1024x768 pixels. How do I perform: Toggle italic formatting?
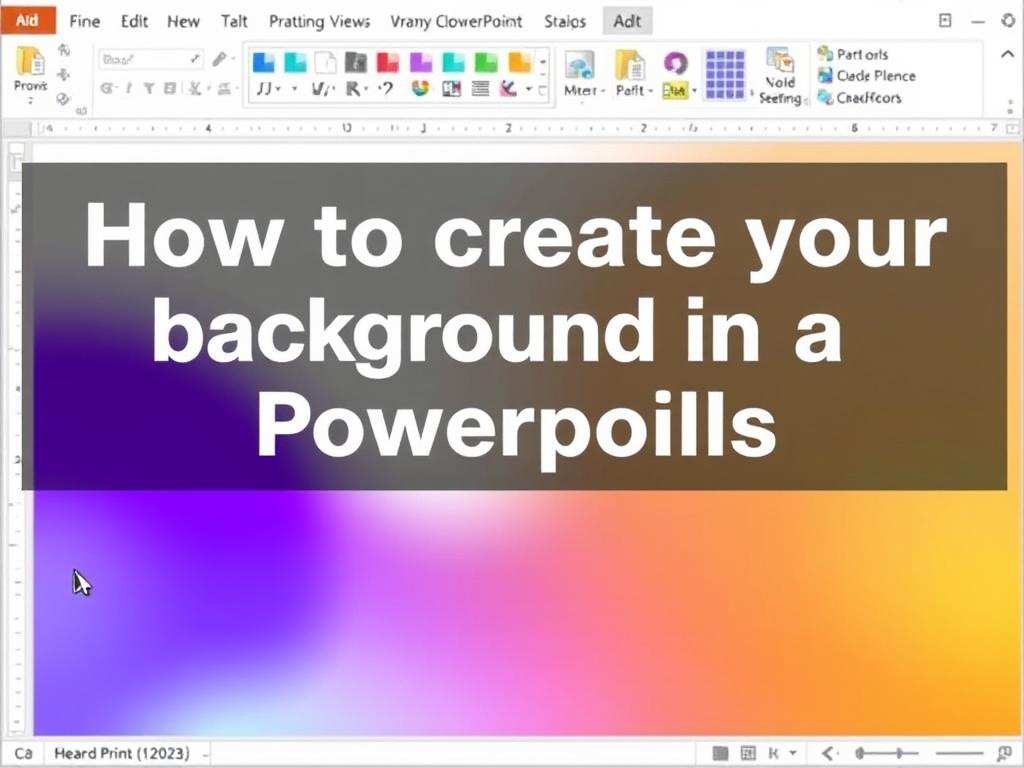(x=129, y=88)
